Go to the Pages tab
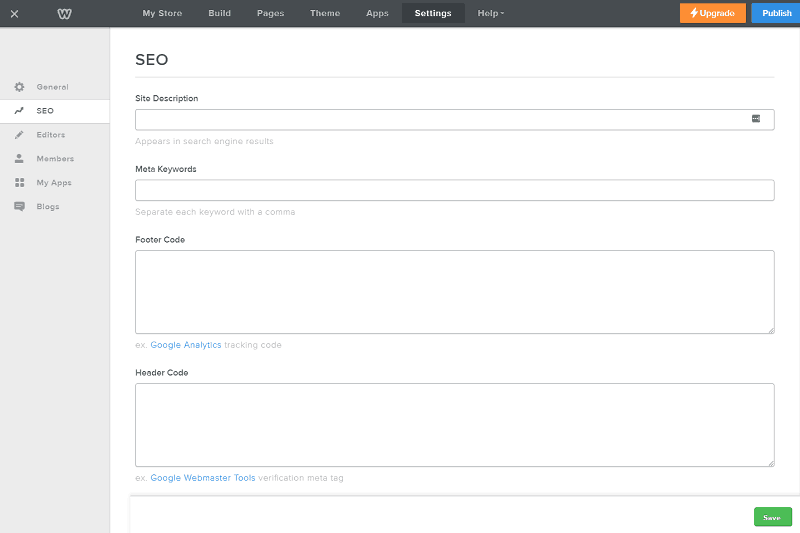800x533 pixels. (270, 13)
